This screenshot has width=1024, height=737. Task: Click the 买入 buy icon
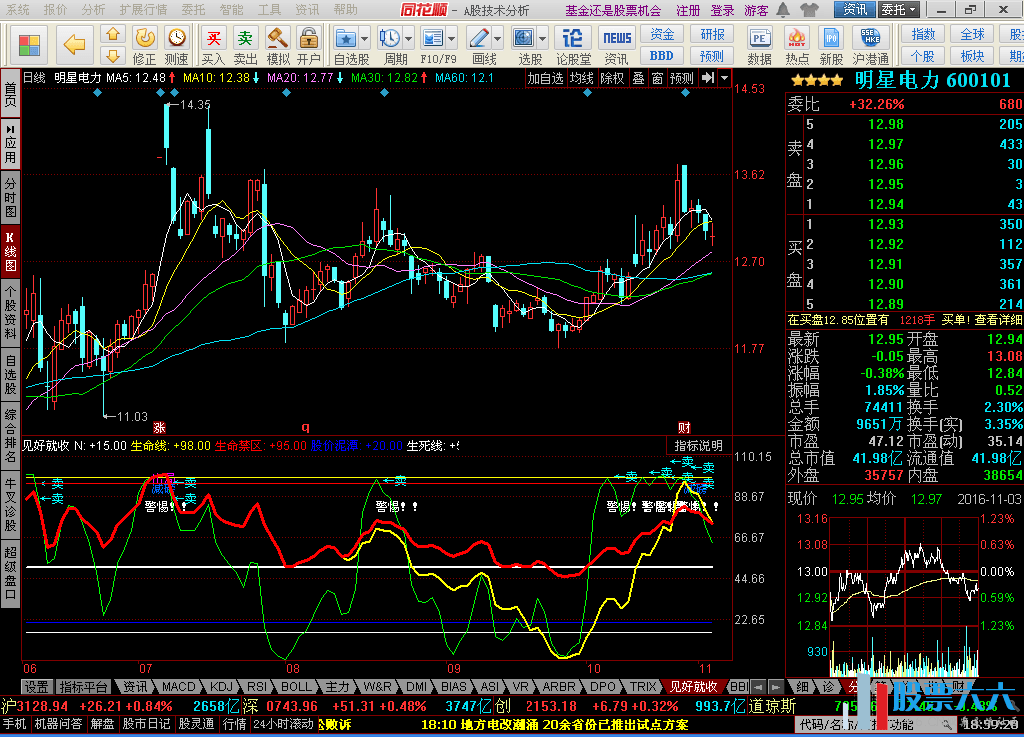[214, 46]
